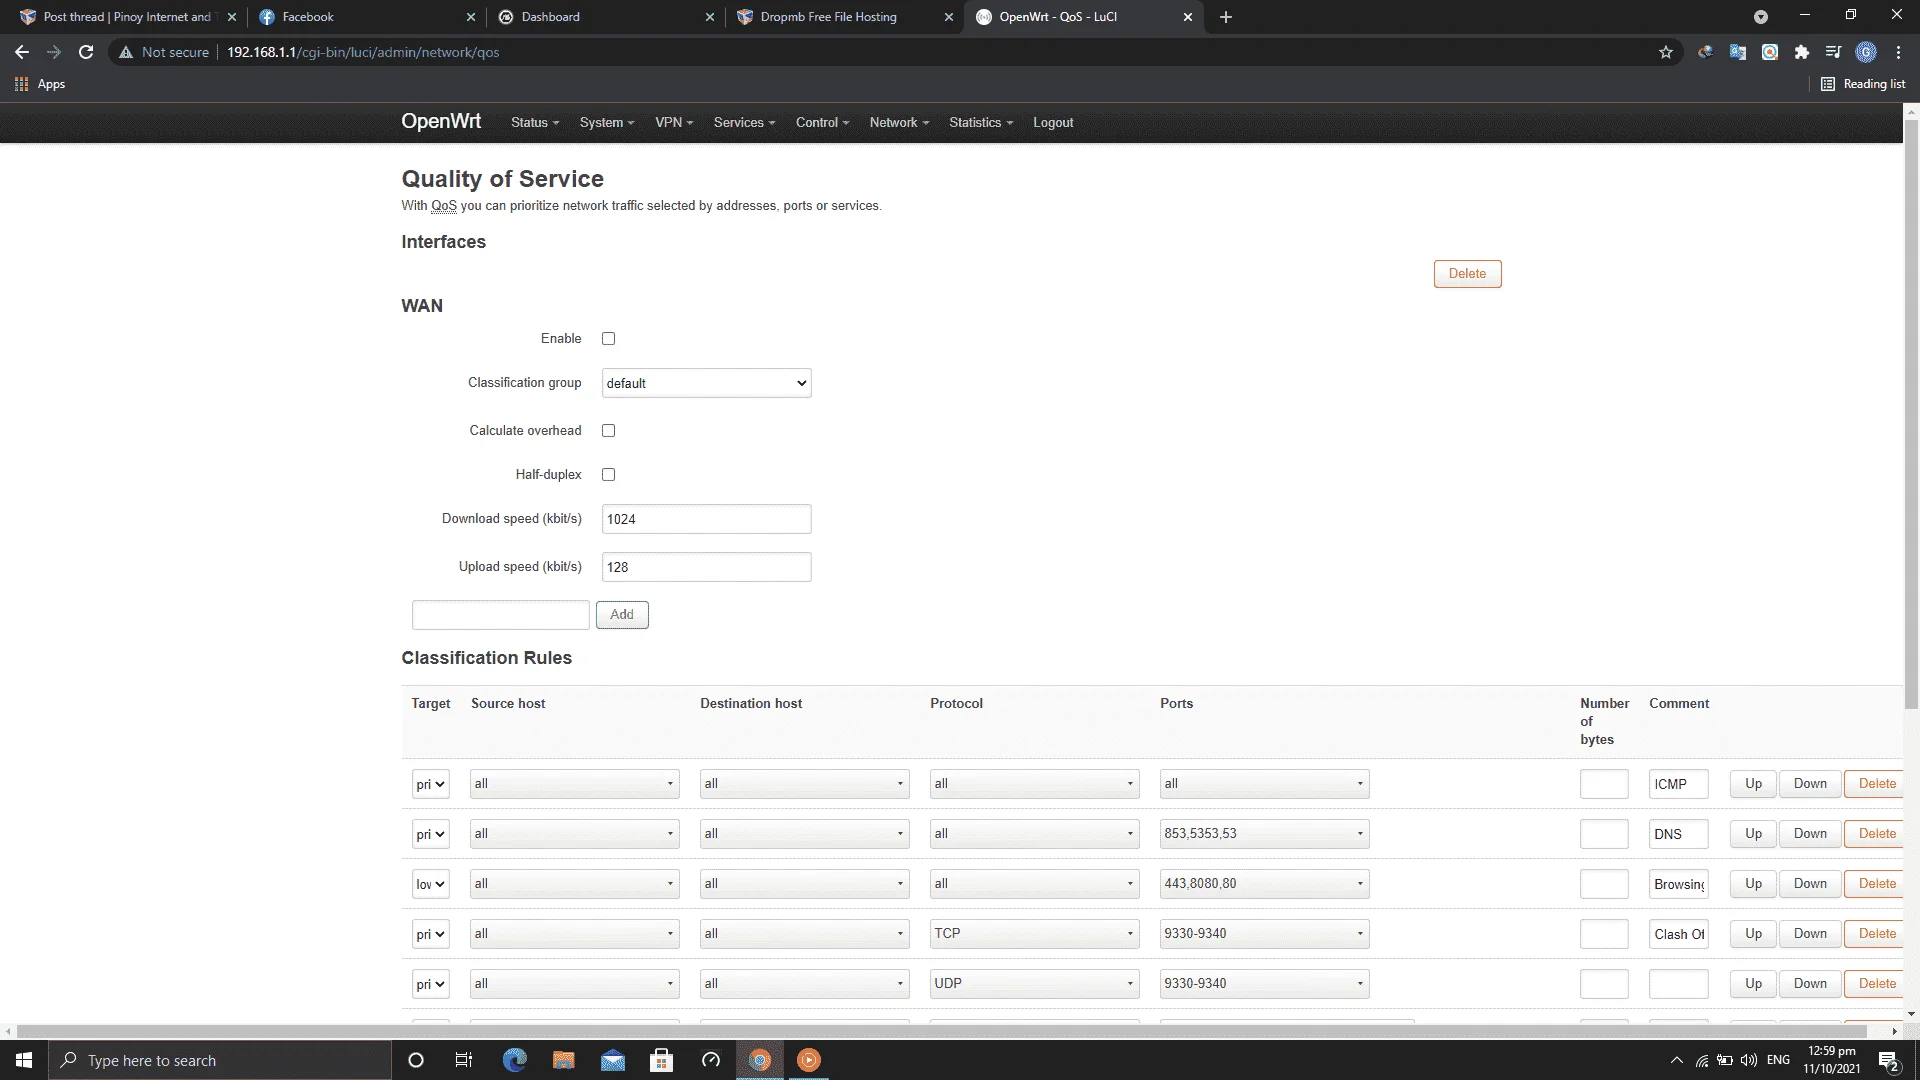1920x1080 pixels.
Task: Open the Control menu
Action: 822,122
